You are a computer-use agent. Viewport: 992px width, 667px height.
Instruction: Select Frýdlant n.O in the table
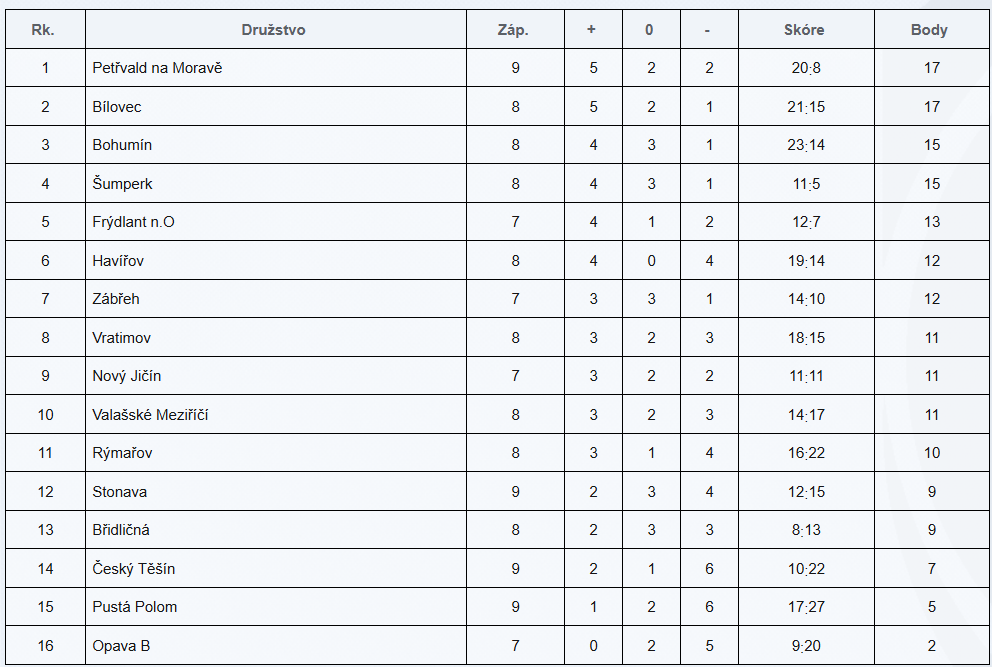click(x=133, y=222)
